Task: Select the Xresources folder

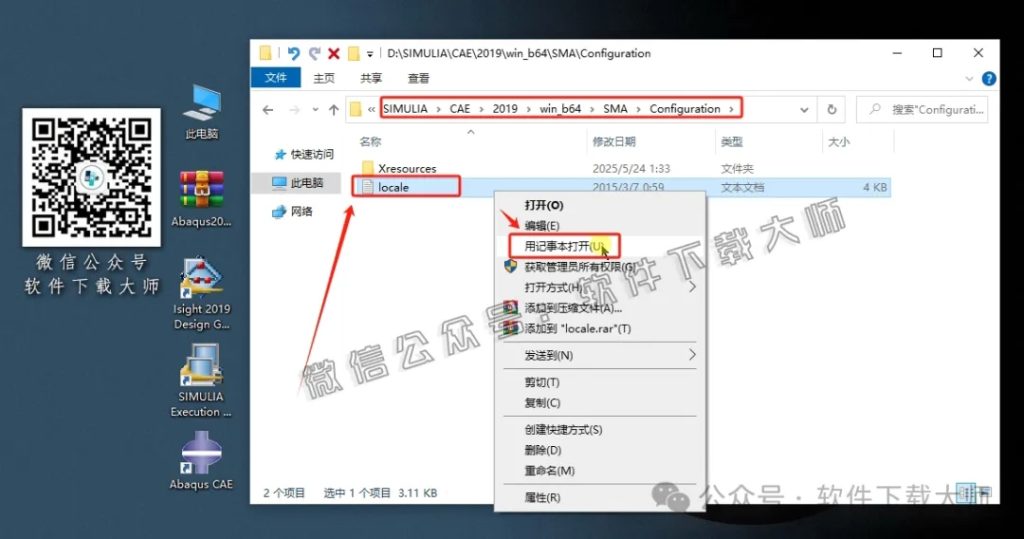Action: pyautogui.click(x=399, y=169)
